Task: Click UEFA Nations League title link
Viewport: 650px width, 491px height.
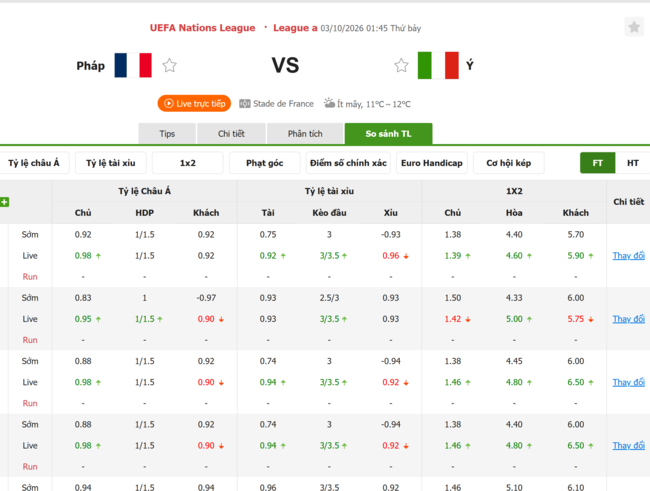Action: pyautogui.click(x=202, y=28)
